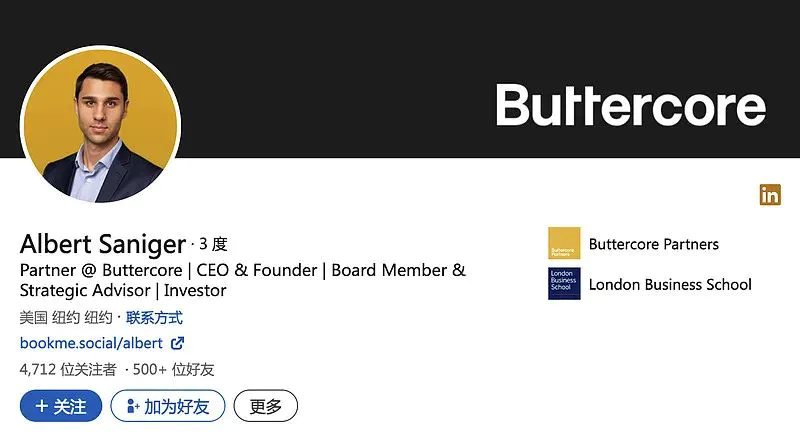The image size is (800, 439).
Task: Click the white Buttercore banner logo
Action: coord(630,105)
